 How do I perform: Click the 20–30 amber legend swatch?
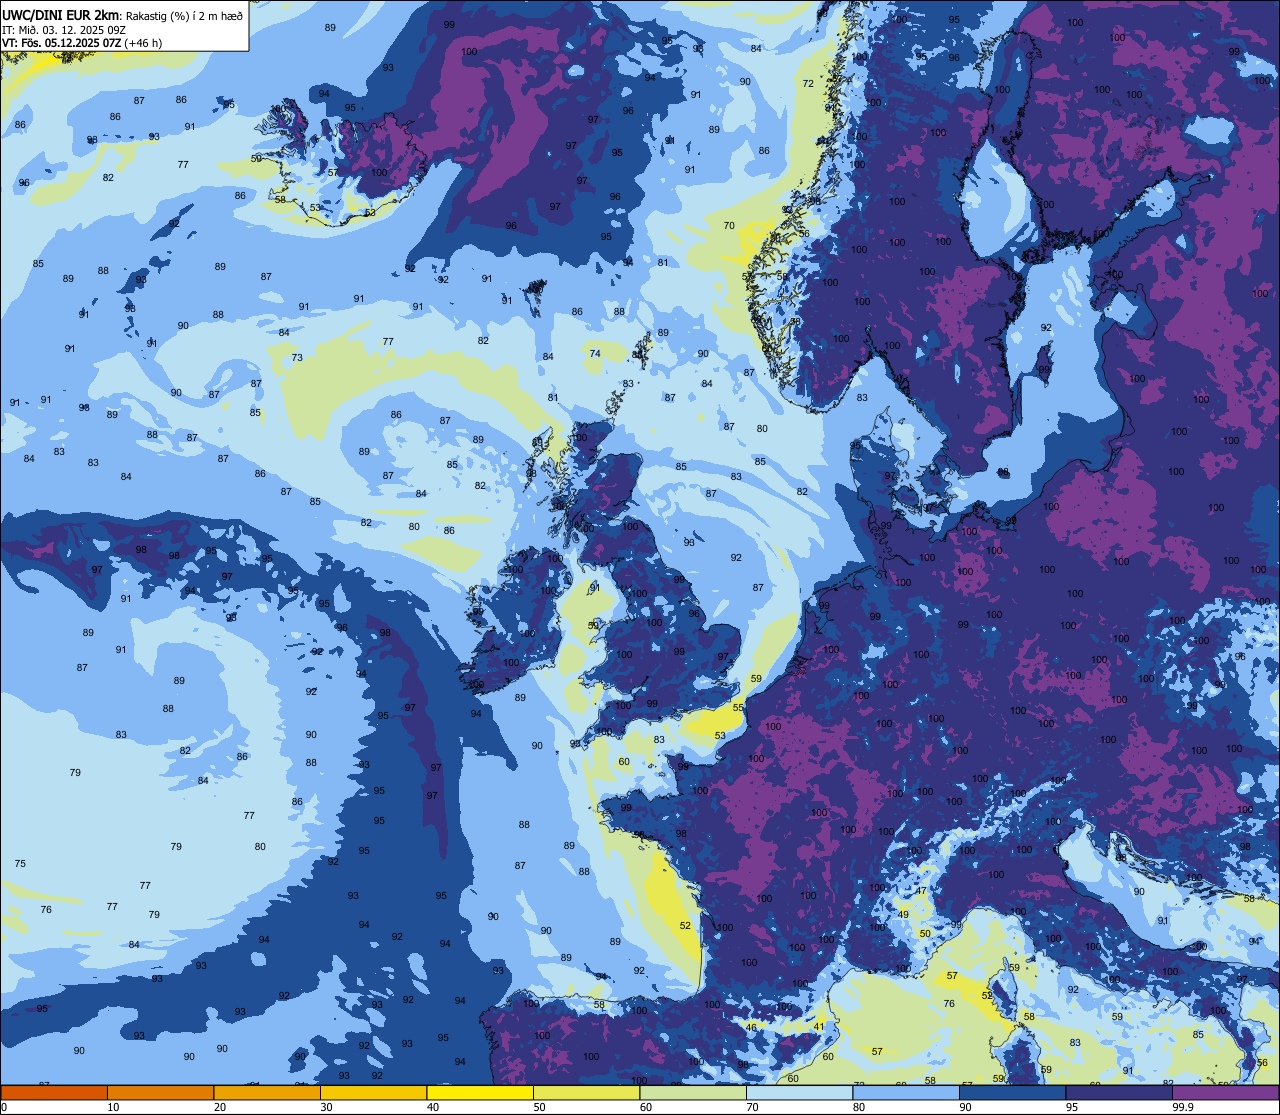click(267, 1092)
